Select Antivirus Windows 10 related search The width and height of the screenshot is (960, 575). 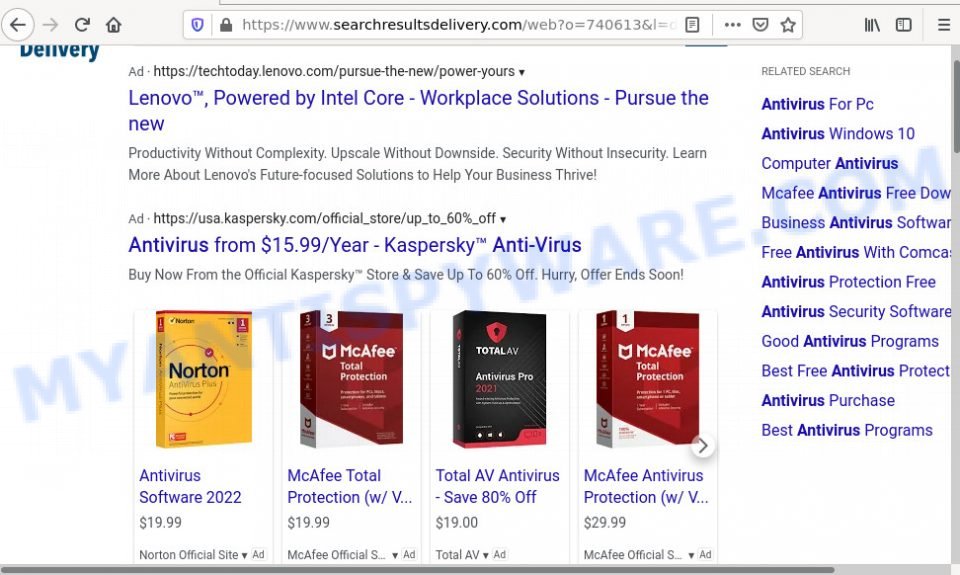pos(838,133)
